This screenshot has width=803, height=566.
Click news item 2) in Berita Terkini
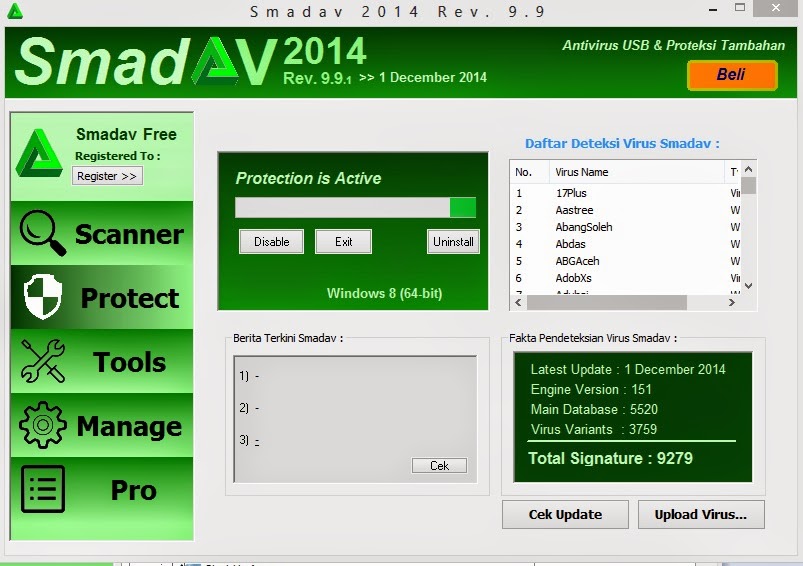click(249, 408)
